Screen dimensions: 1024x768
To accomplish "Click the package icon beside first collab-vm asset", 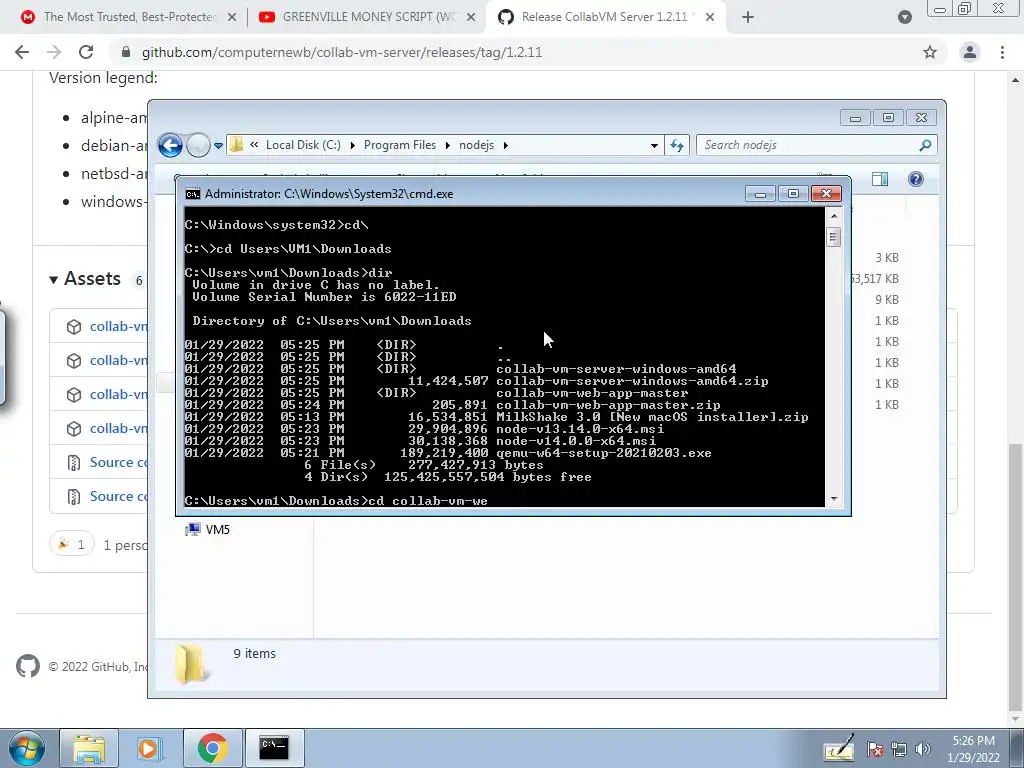I will (74, 327).
